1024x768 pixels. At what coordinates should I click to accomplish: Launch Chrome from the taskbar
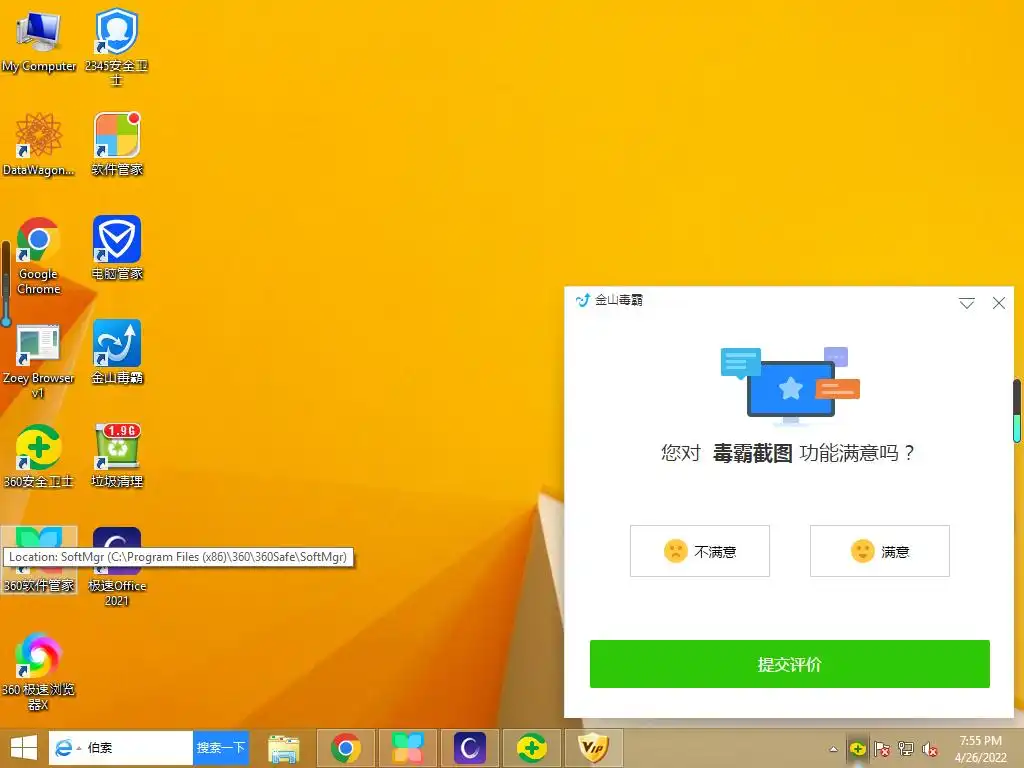click(346, 748)
